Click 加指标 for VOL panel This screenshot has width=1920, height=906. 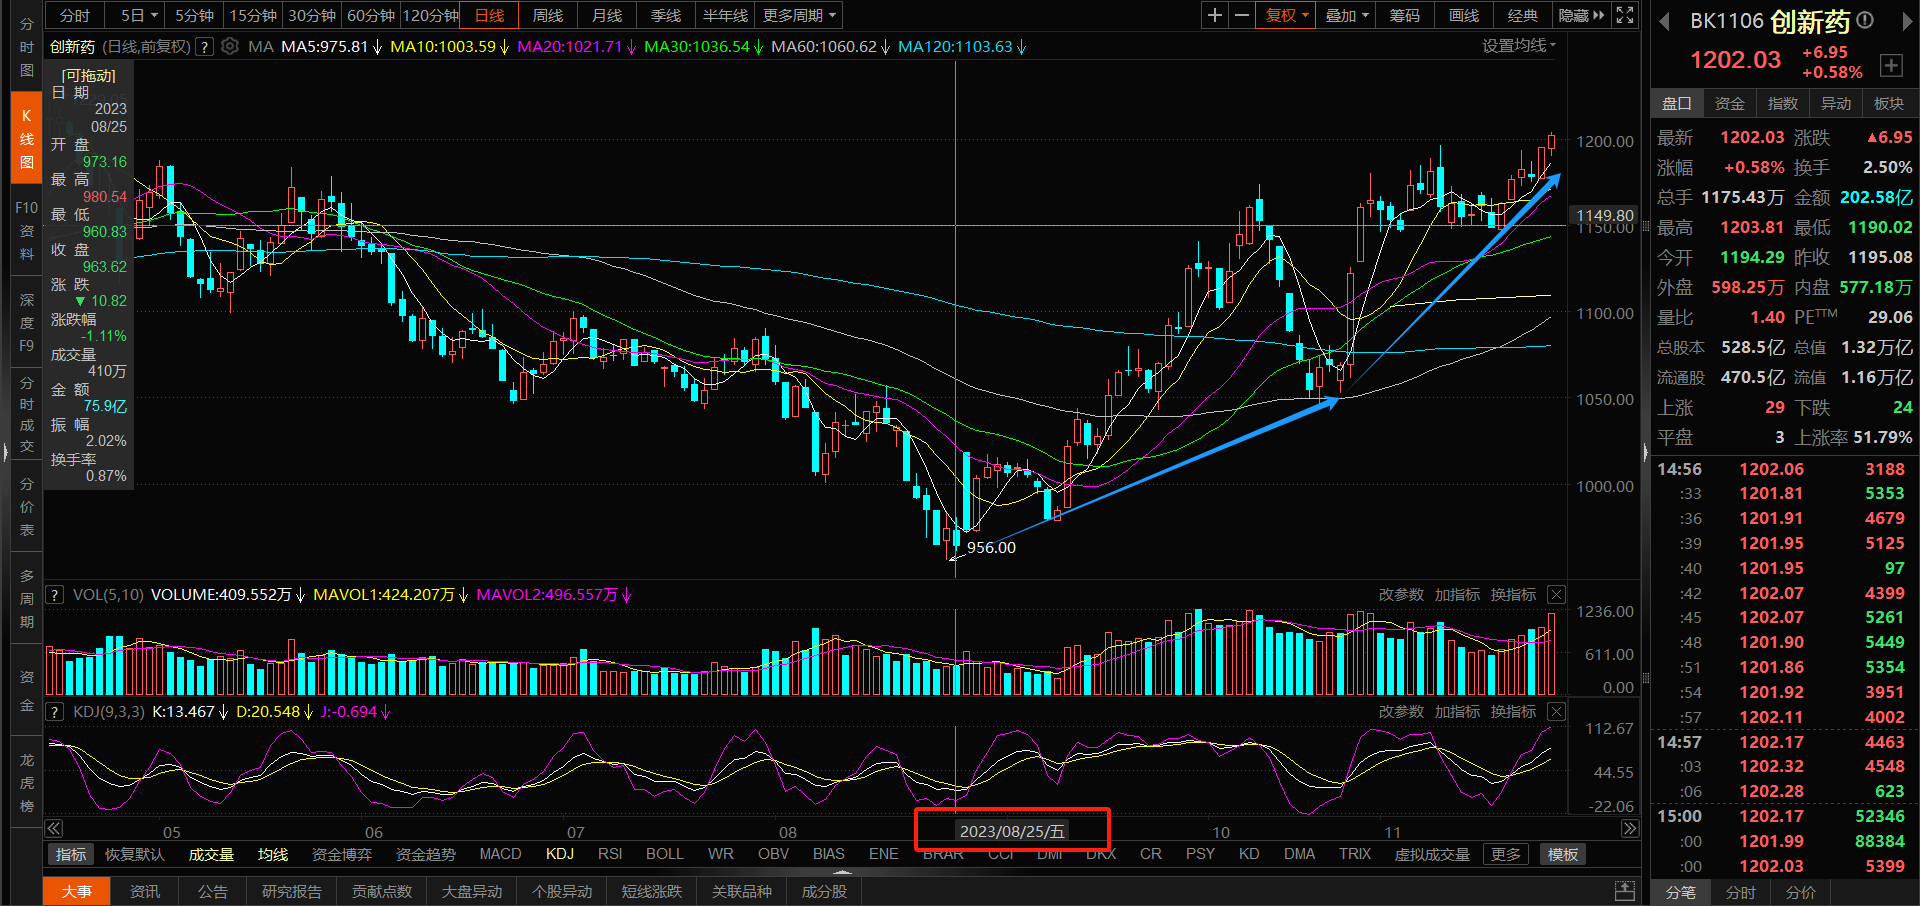tap(1457, 594)
